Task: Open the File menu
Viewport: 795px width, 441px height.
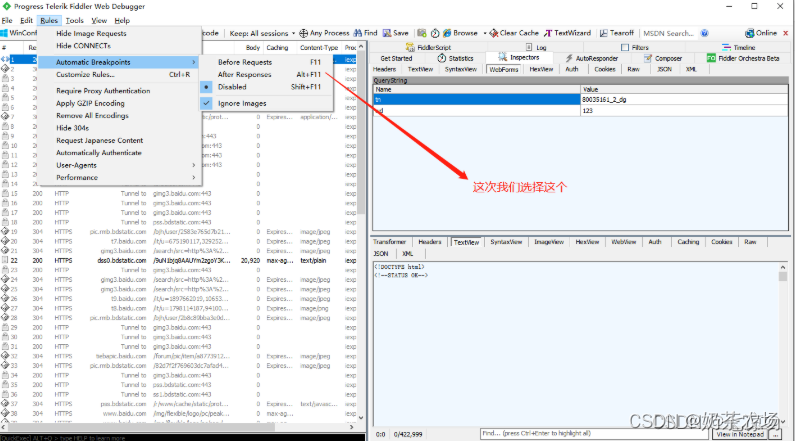Action: click(x=7, y=20)
